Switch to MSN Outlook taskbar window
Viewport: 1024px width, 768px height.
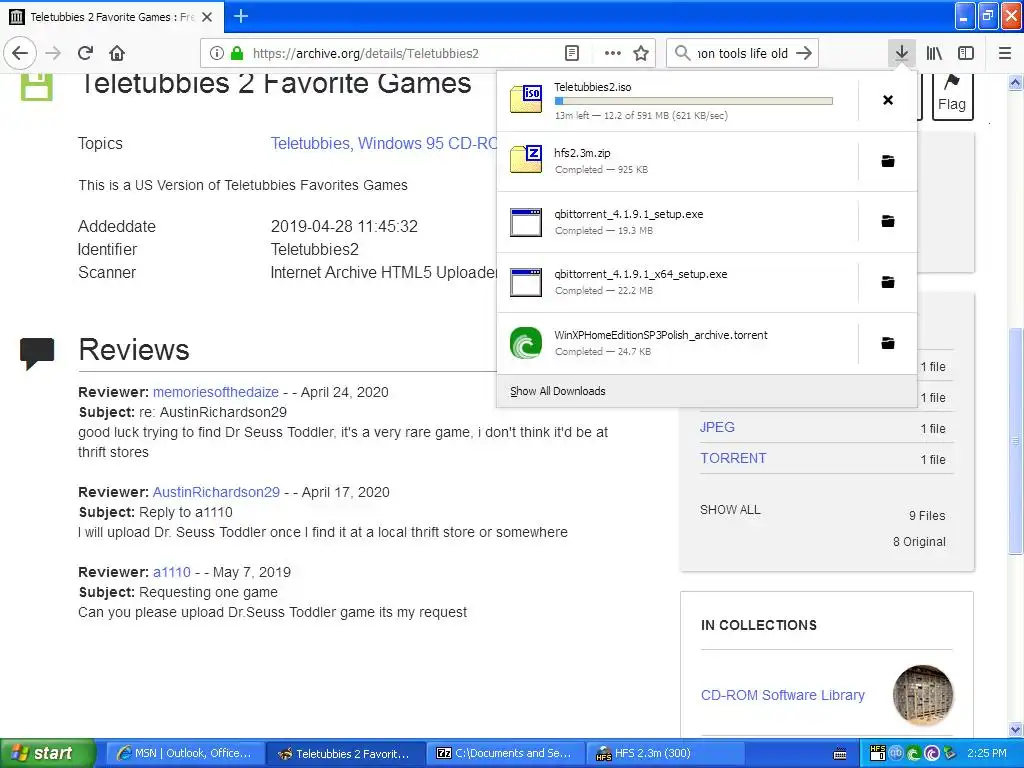point(184,753)
